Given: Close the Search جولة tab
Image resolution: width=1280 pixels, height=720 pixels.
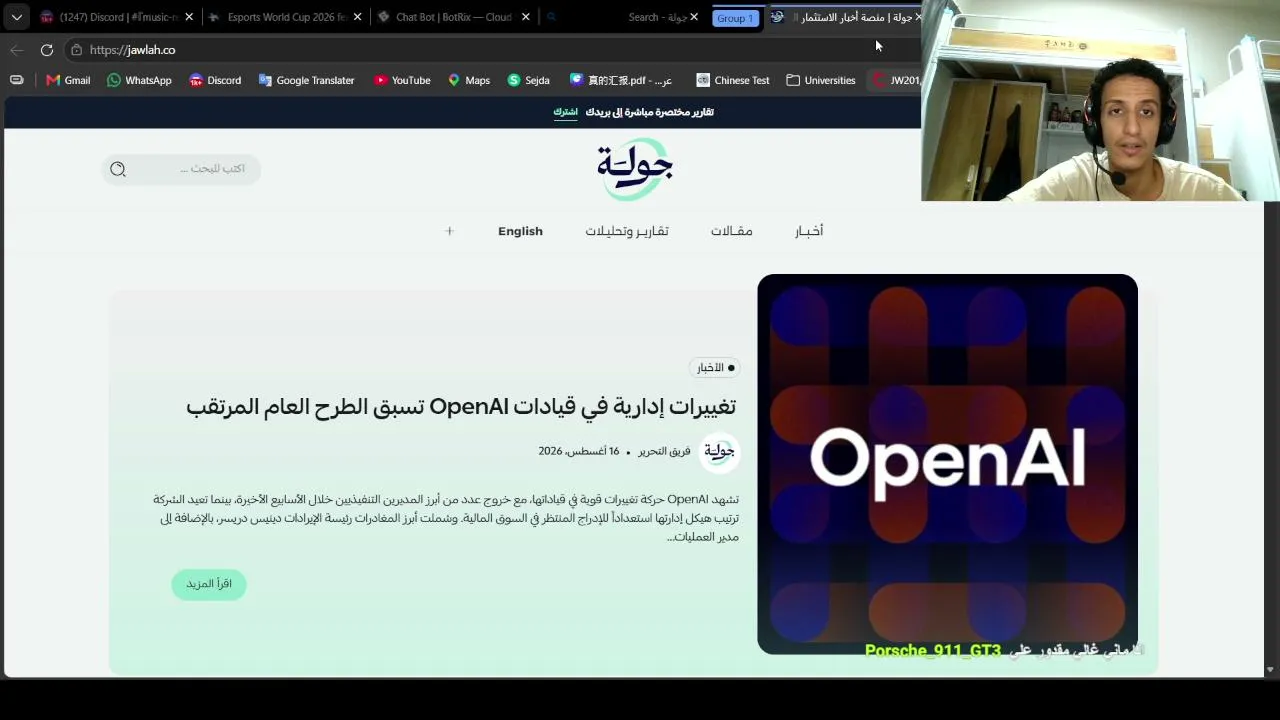Looking at the screenshot, I should coord(693,17).
